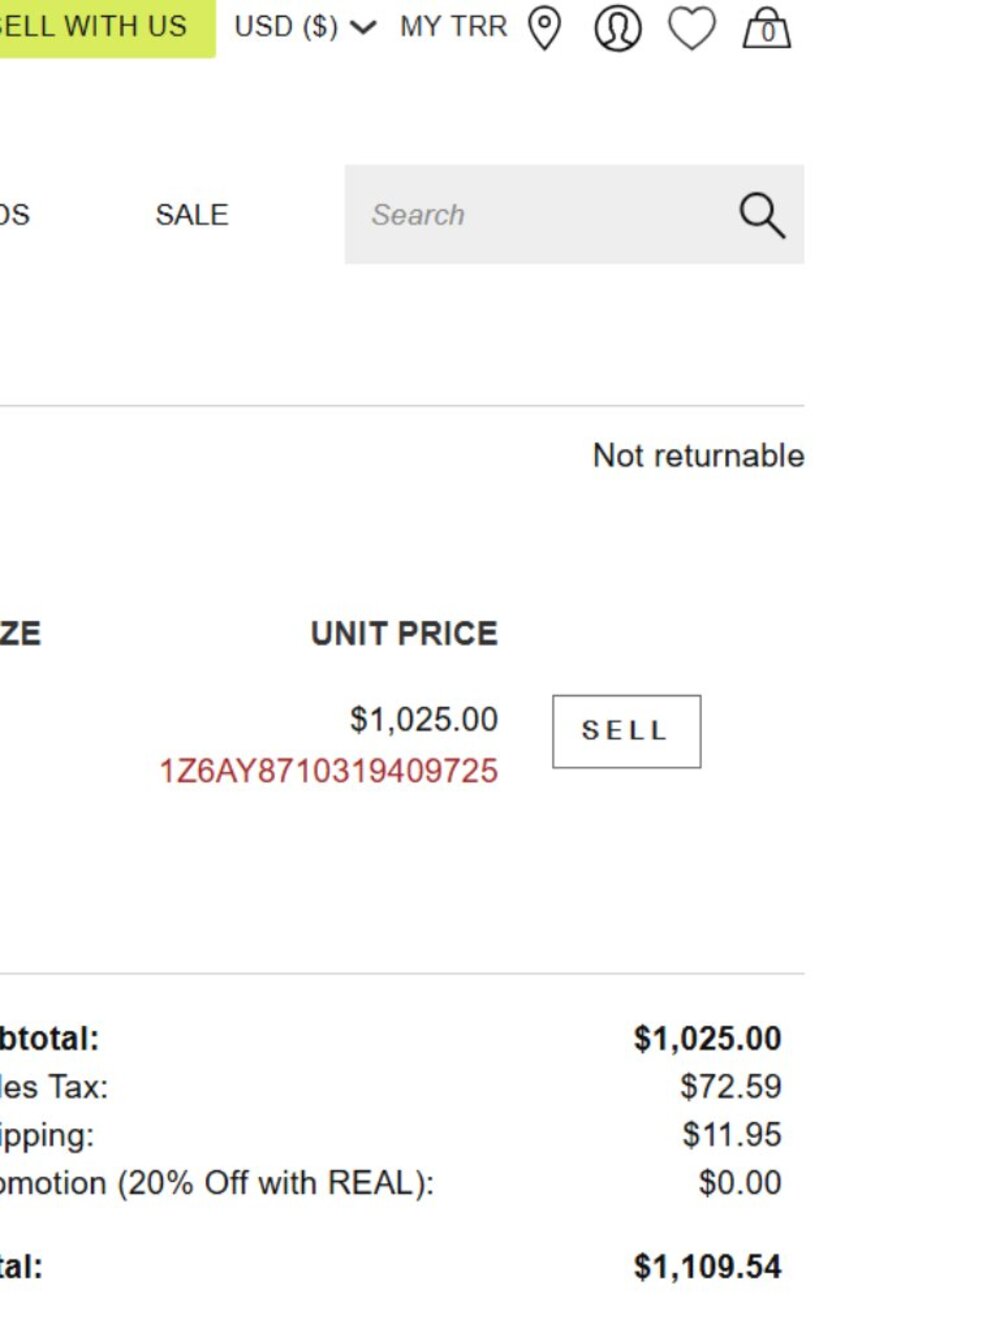Click the SELL WITH US button

click(x=107, y=27)
